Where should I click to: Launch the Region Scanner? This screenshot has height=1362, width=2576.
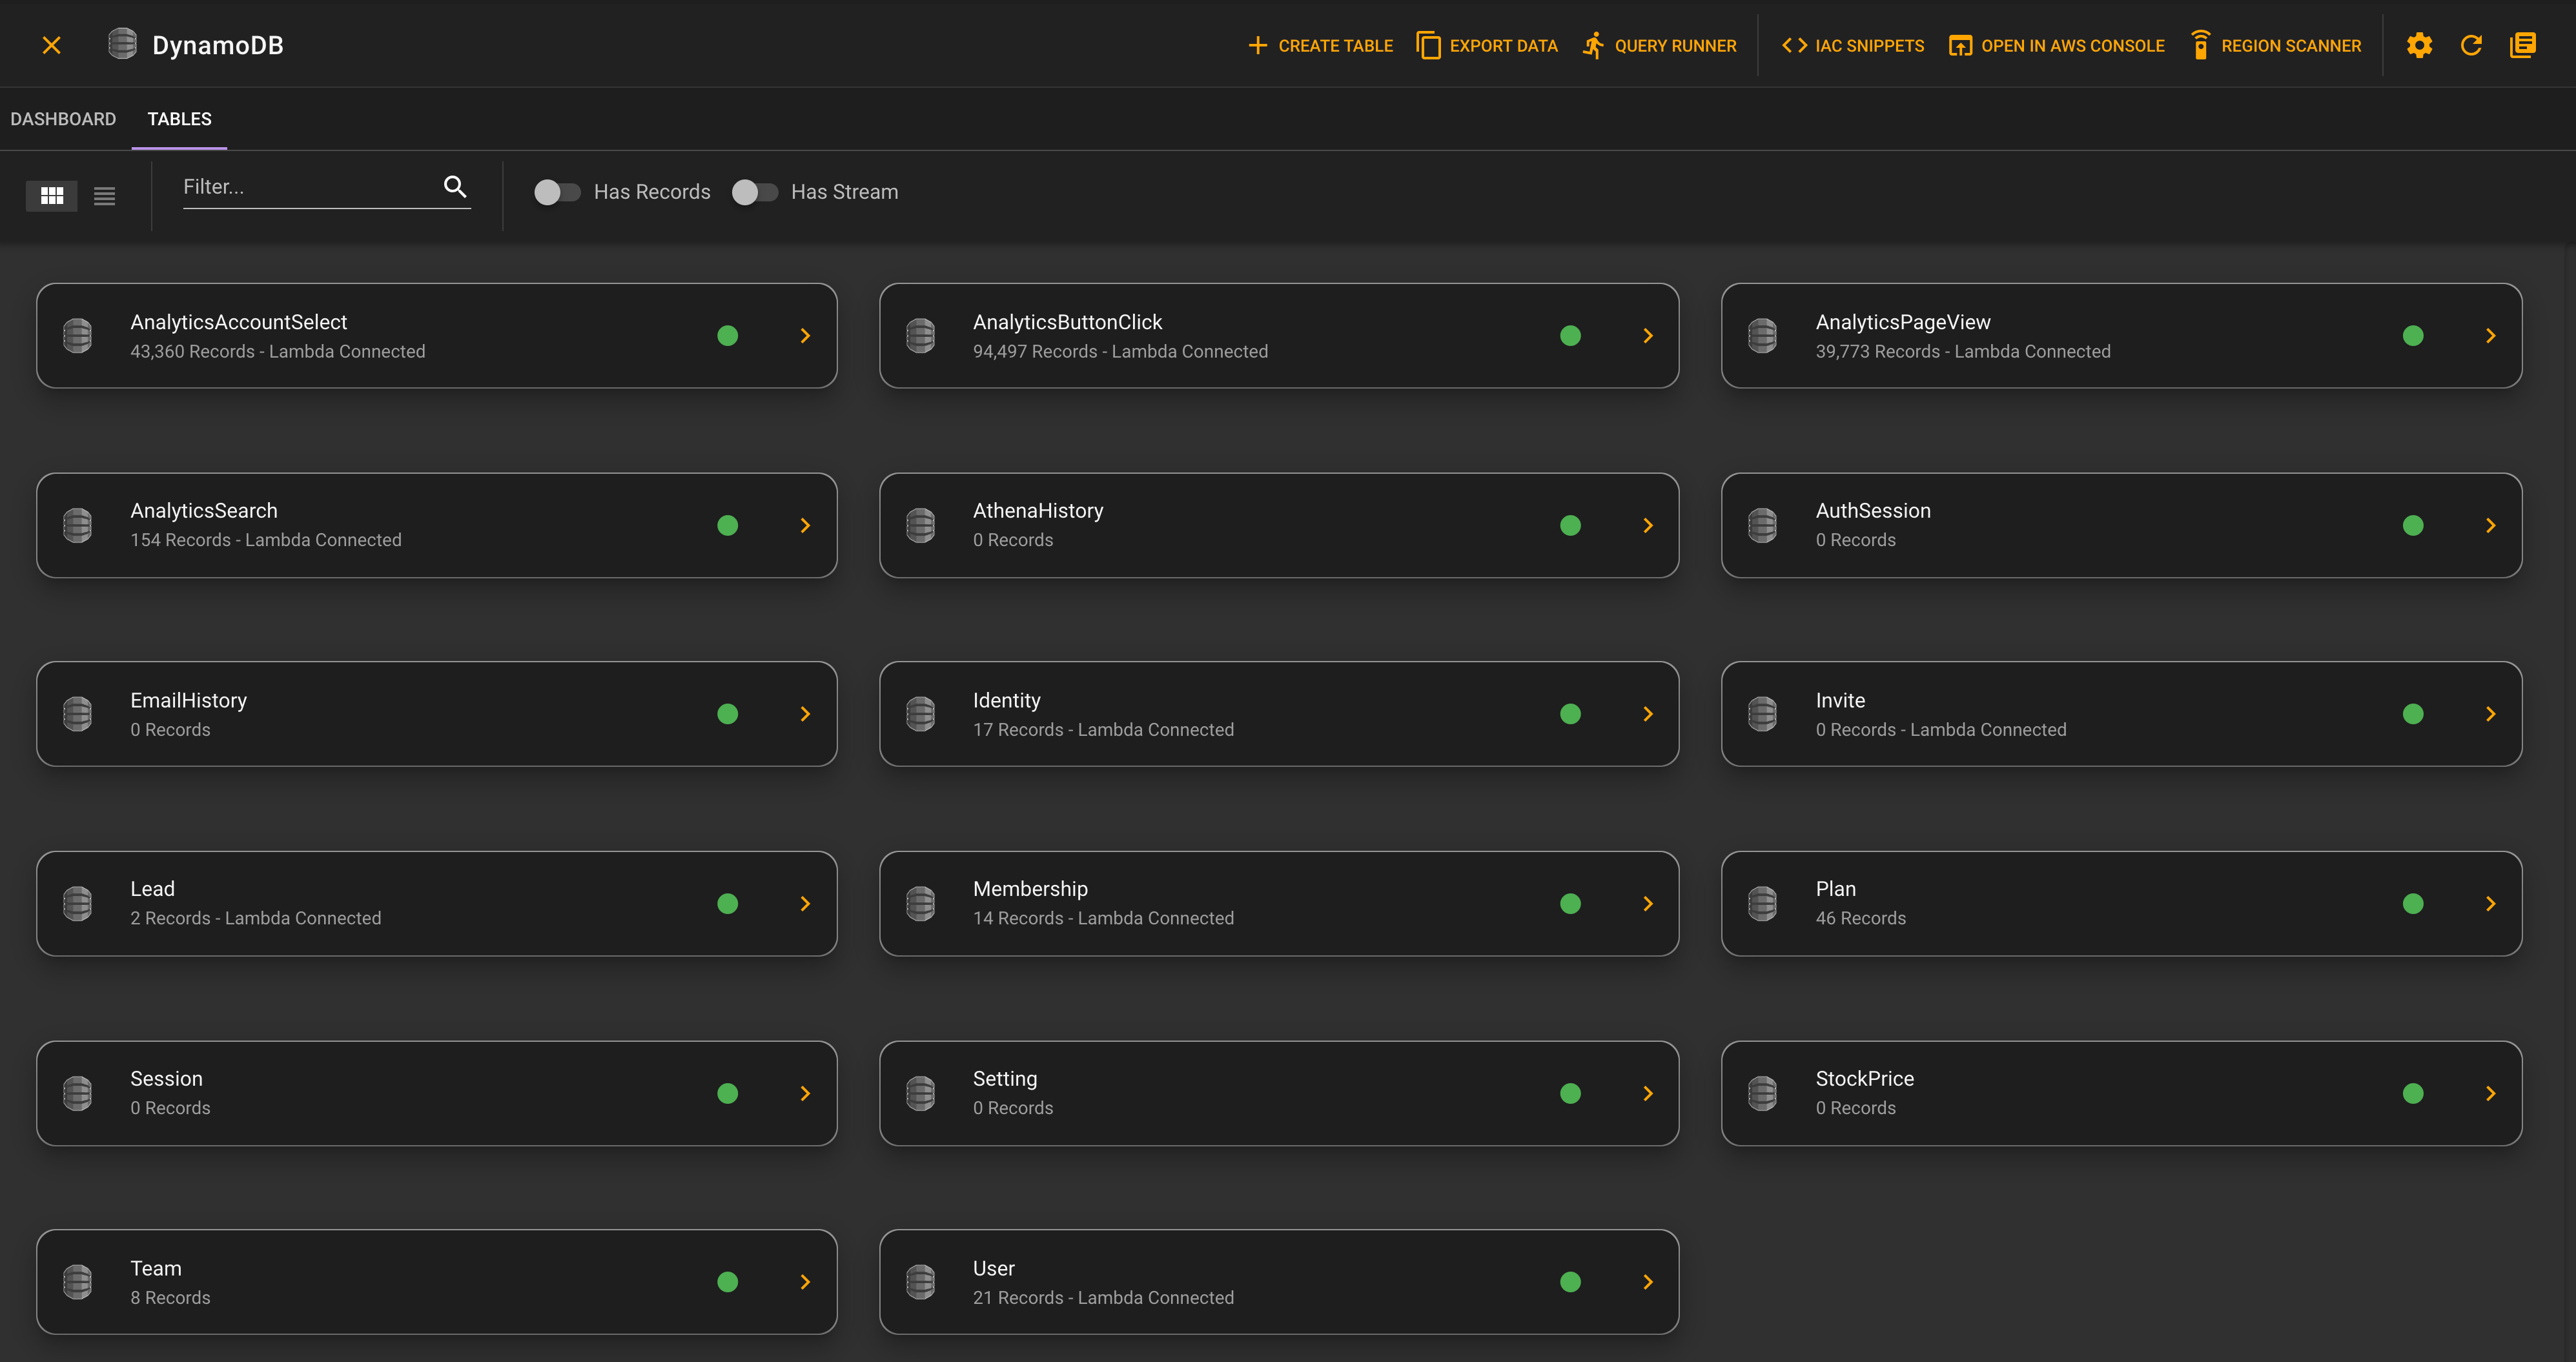click(x=2276, y=46)
